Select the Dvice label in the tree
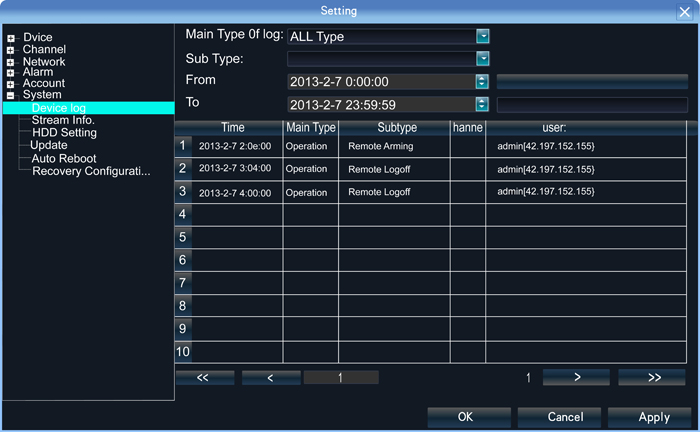Screen dimensions: 700x432 [38, 37]
